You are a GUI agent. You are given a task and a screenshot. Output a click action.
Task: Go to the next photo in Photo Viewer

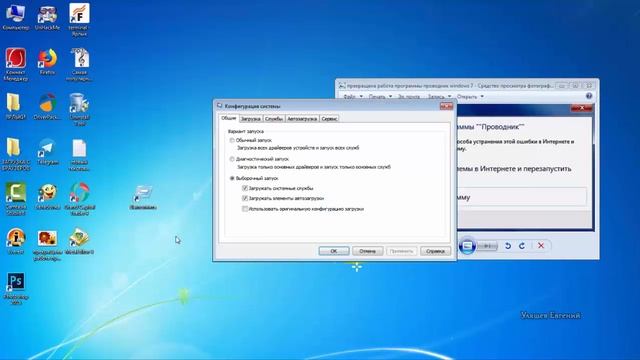[x=488, y=246]
